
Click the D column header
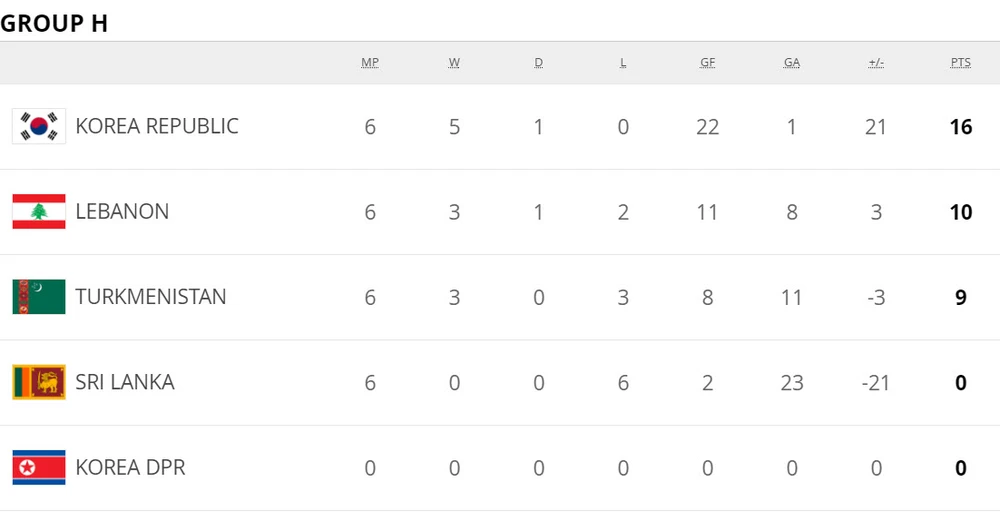click(539, 63)
